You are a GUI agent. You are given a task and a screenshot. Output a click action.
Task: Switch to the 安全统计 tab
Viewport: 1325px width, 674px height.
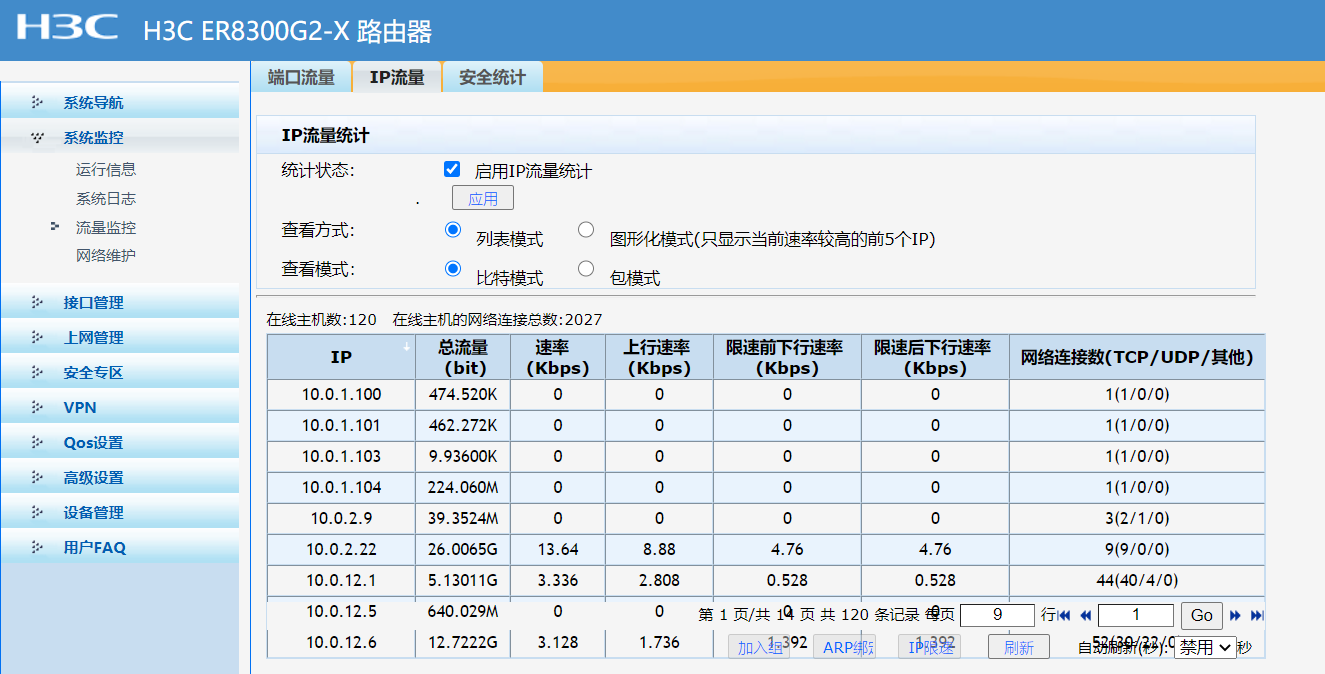click(492, 77)
